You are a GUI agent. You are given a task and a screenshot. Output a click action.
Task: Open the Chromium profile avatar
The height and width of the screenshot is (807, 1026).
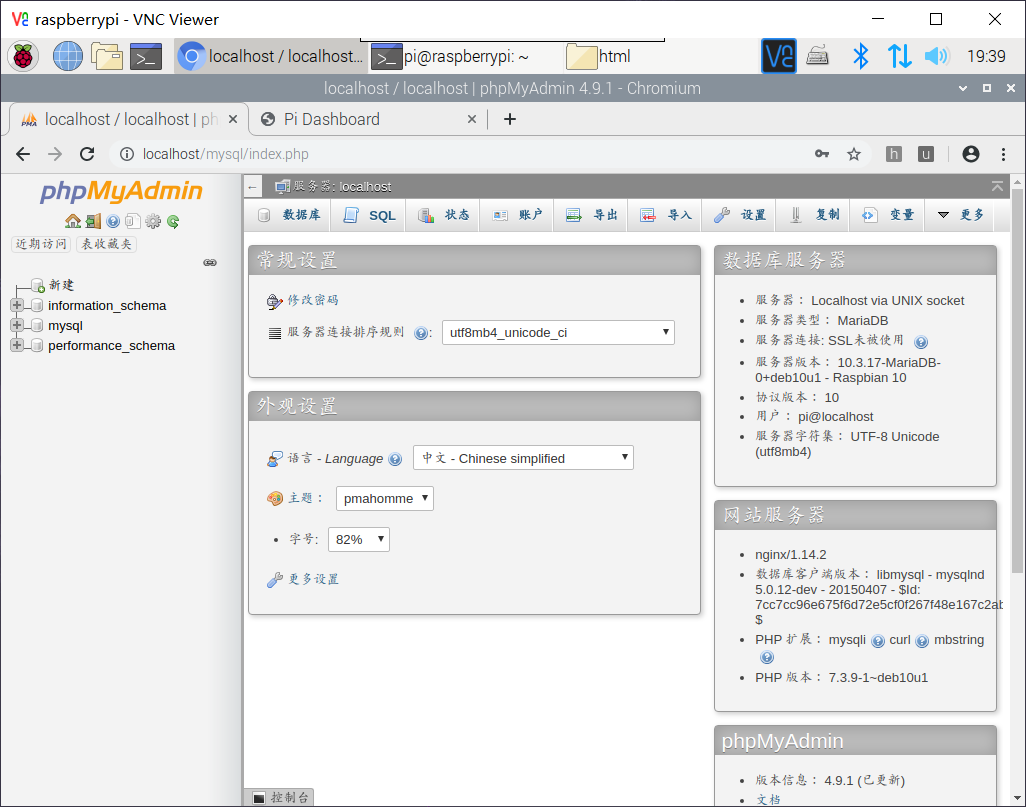click(x=971, y=154)
